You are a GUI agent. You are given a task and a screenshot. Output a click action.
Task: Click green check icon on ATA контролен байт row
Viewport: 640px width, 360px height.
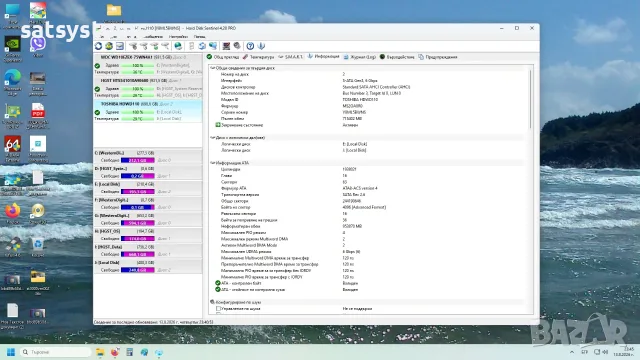coord(218,283)
